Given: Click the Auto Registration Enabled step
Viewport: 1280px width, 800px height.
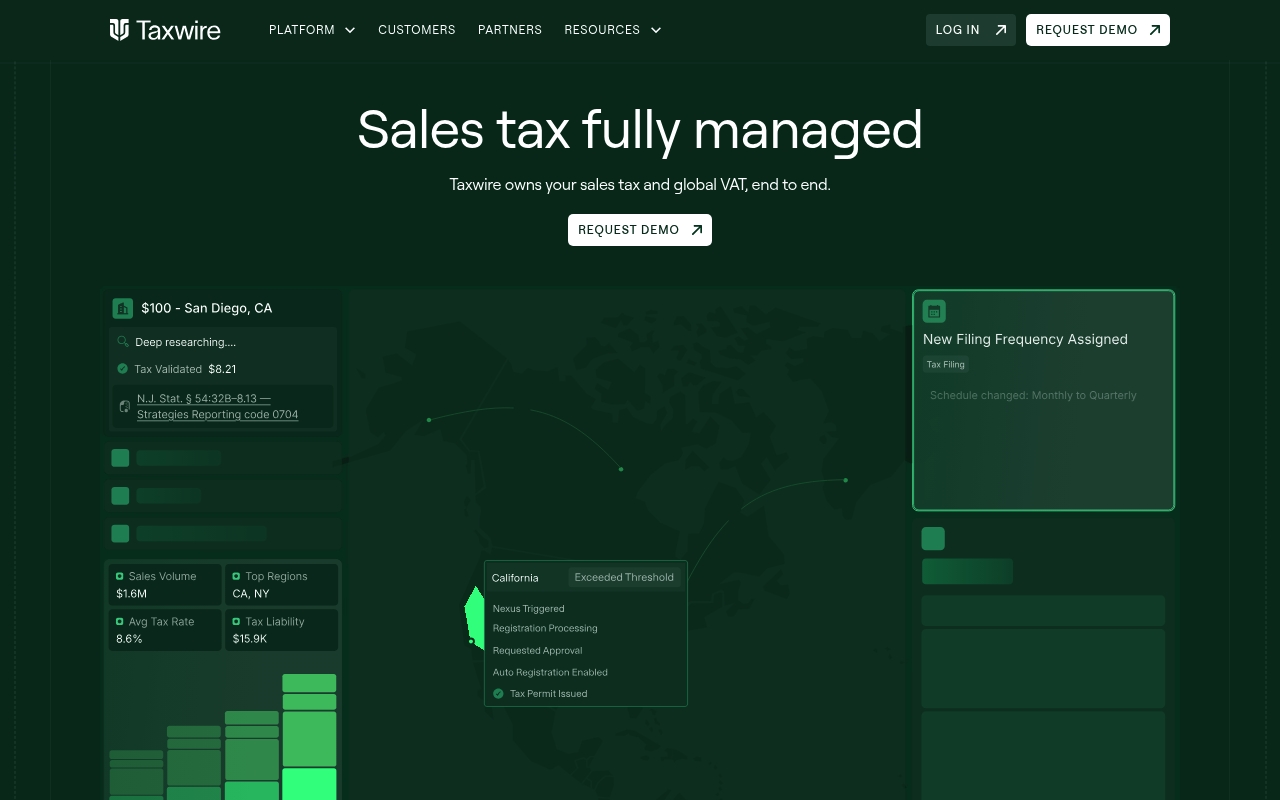Looking at the screenshot, I should pos(550,672).
